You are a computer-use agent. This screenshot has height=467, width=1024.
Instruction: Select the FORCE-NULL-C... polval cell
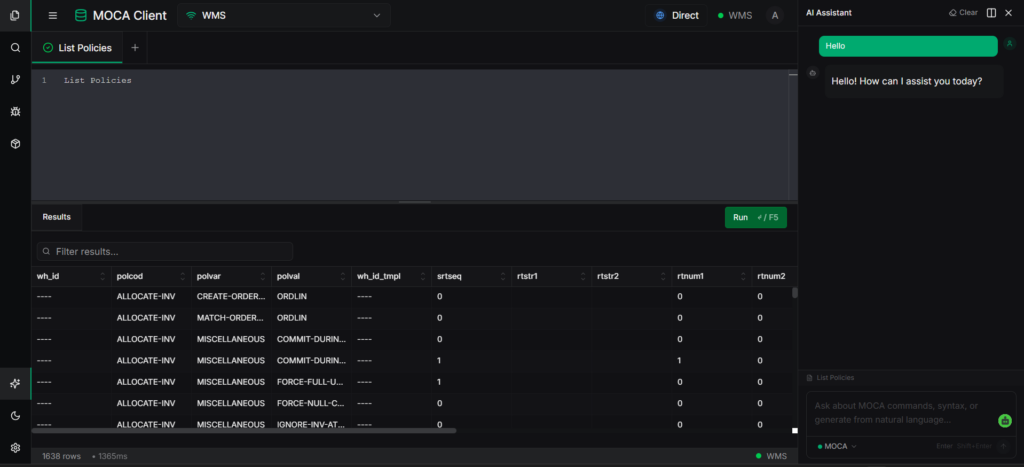[x=312, y=404]
